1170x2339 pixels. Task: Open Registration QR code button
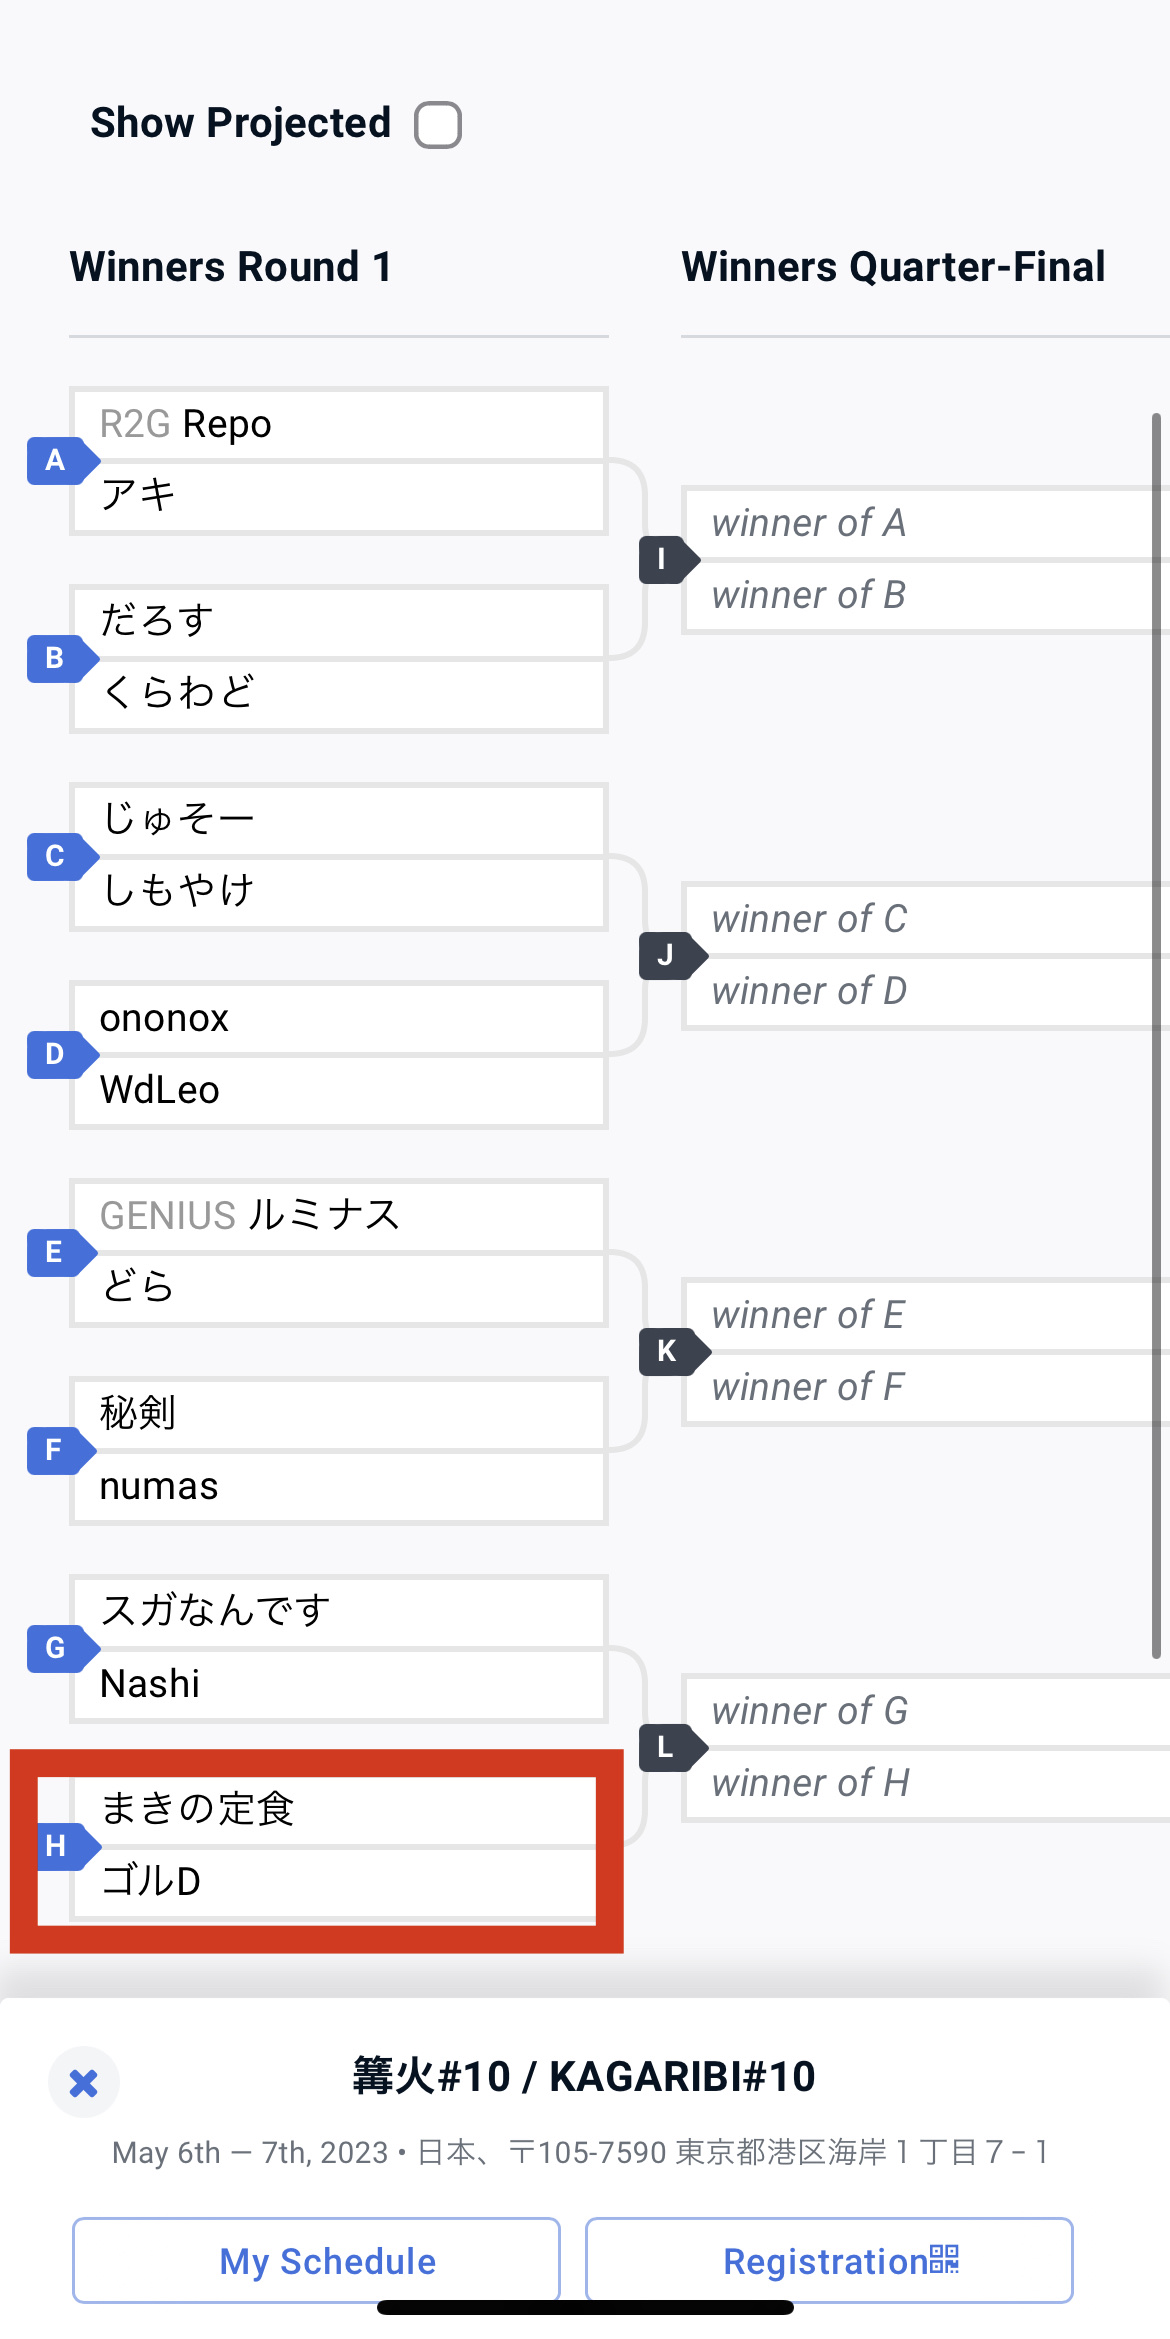coord(829,2261)
